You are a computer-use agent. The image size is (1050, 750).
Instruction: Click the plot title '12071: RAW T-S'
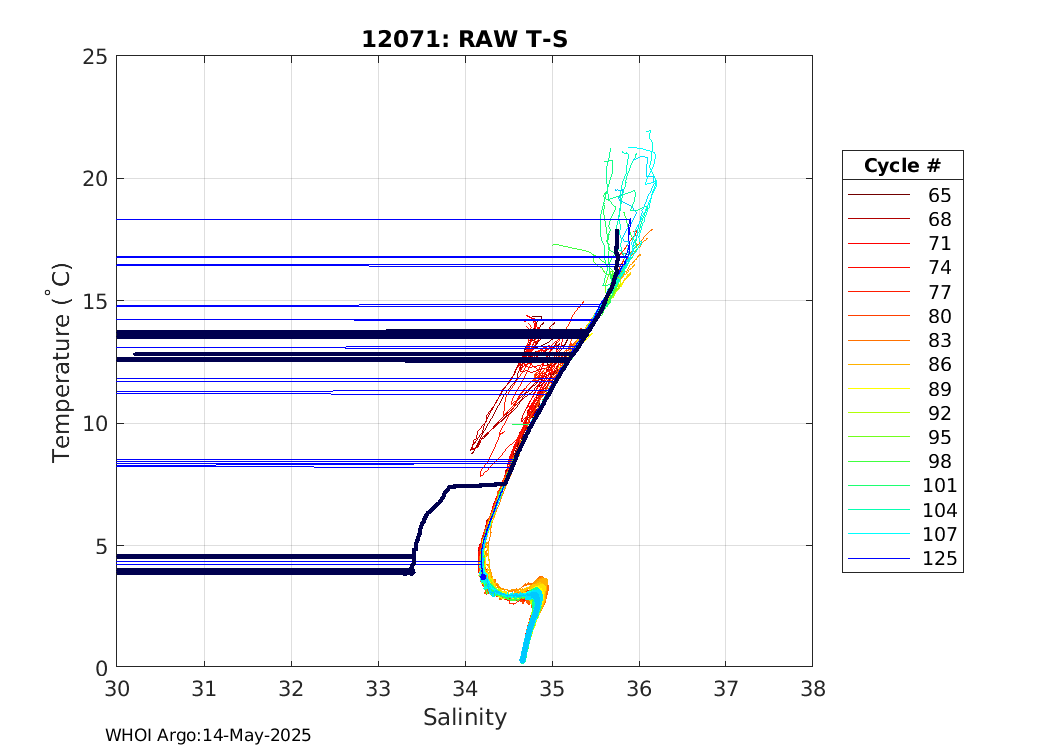point(464,39)
